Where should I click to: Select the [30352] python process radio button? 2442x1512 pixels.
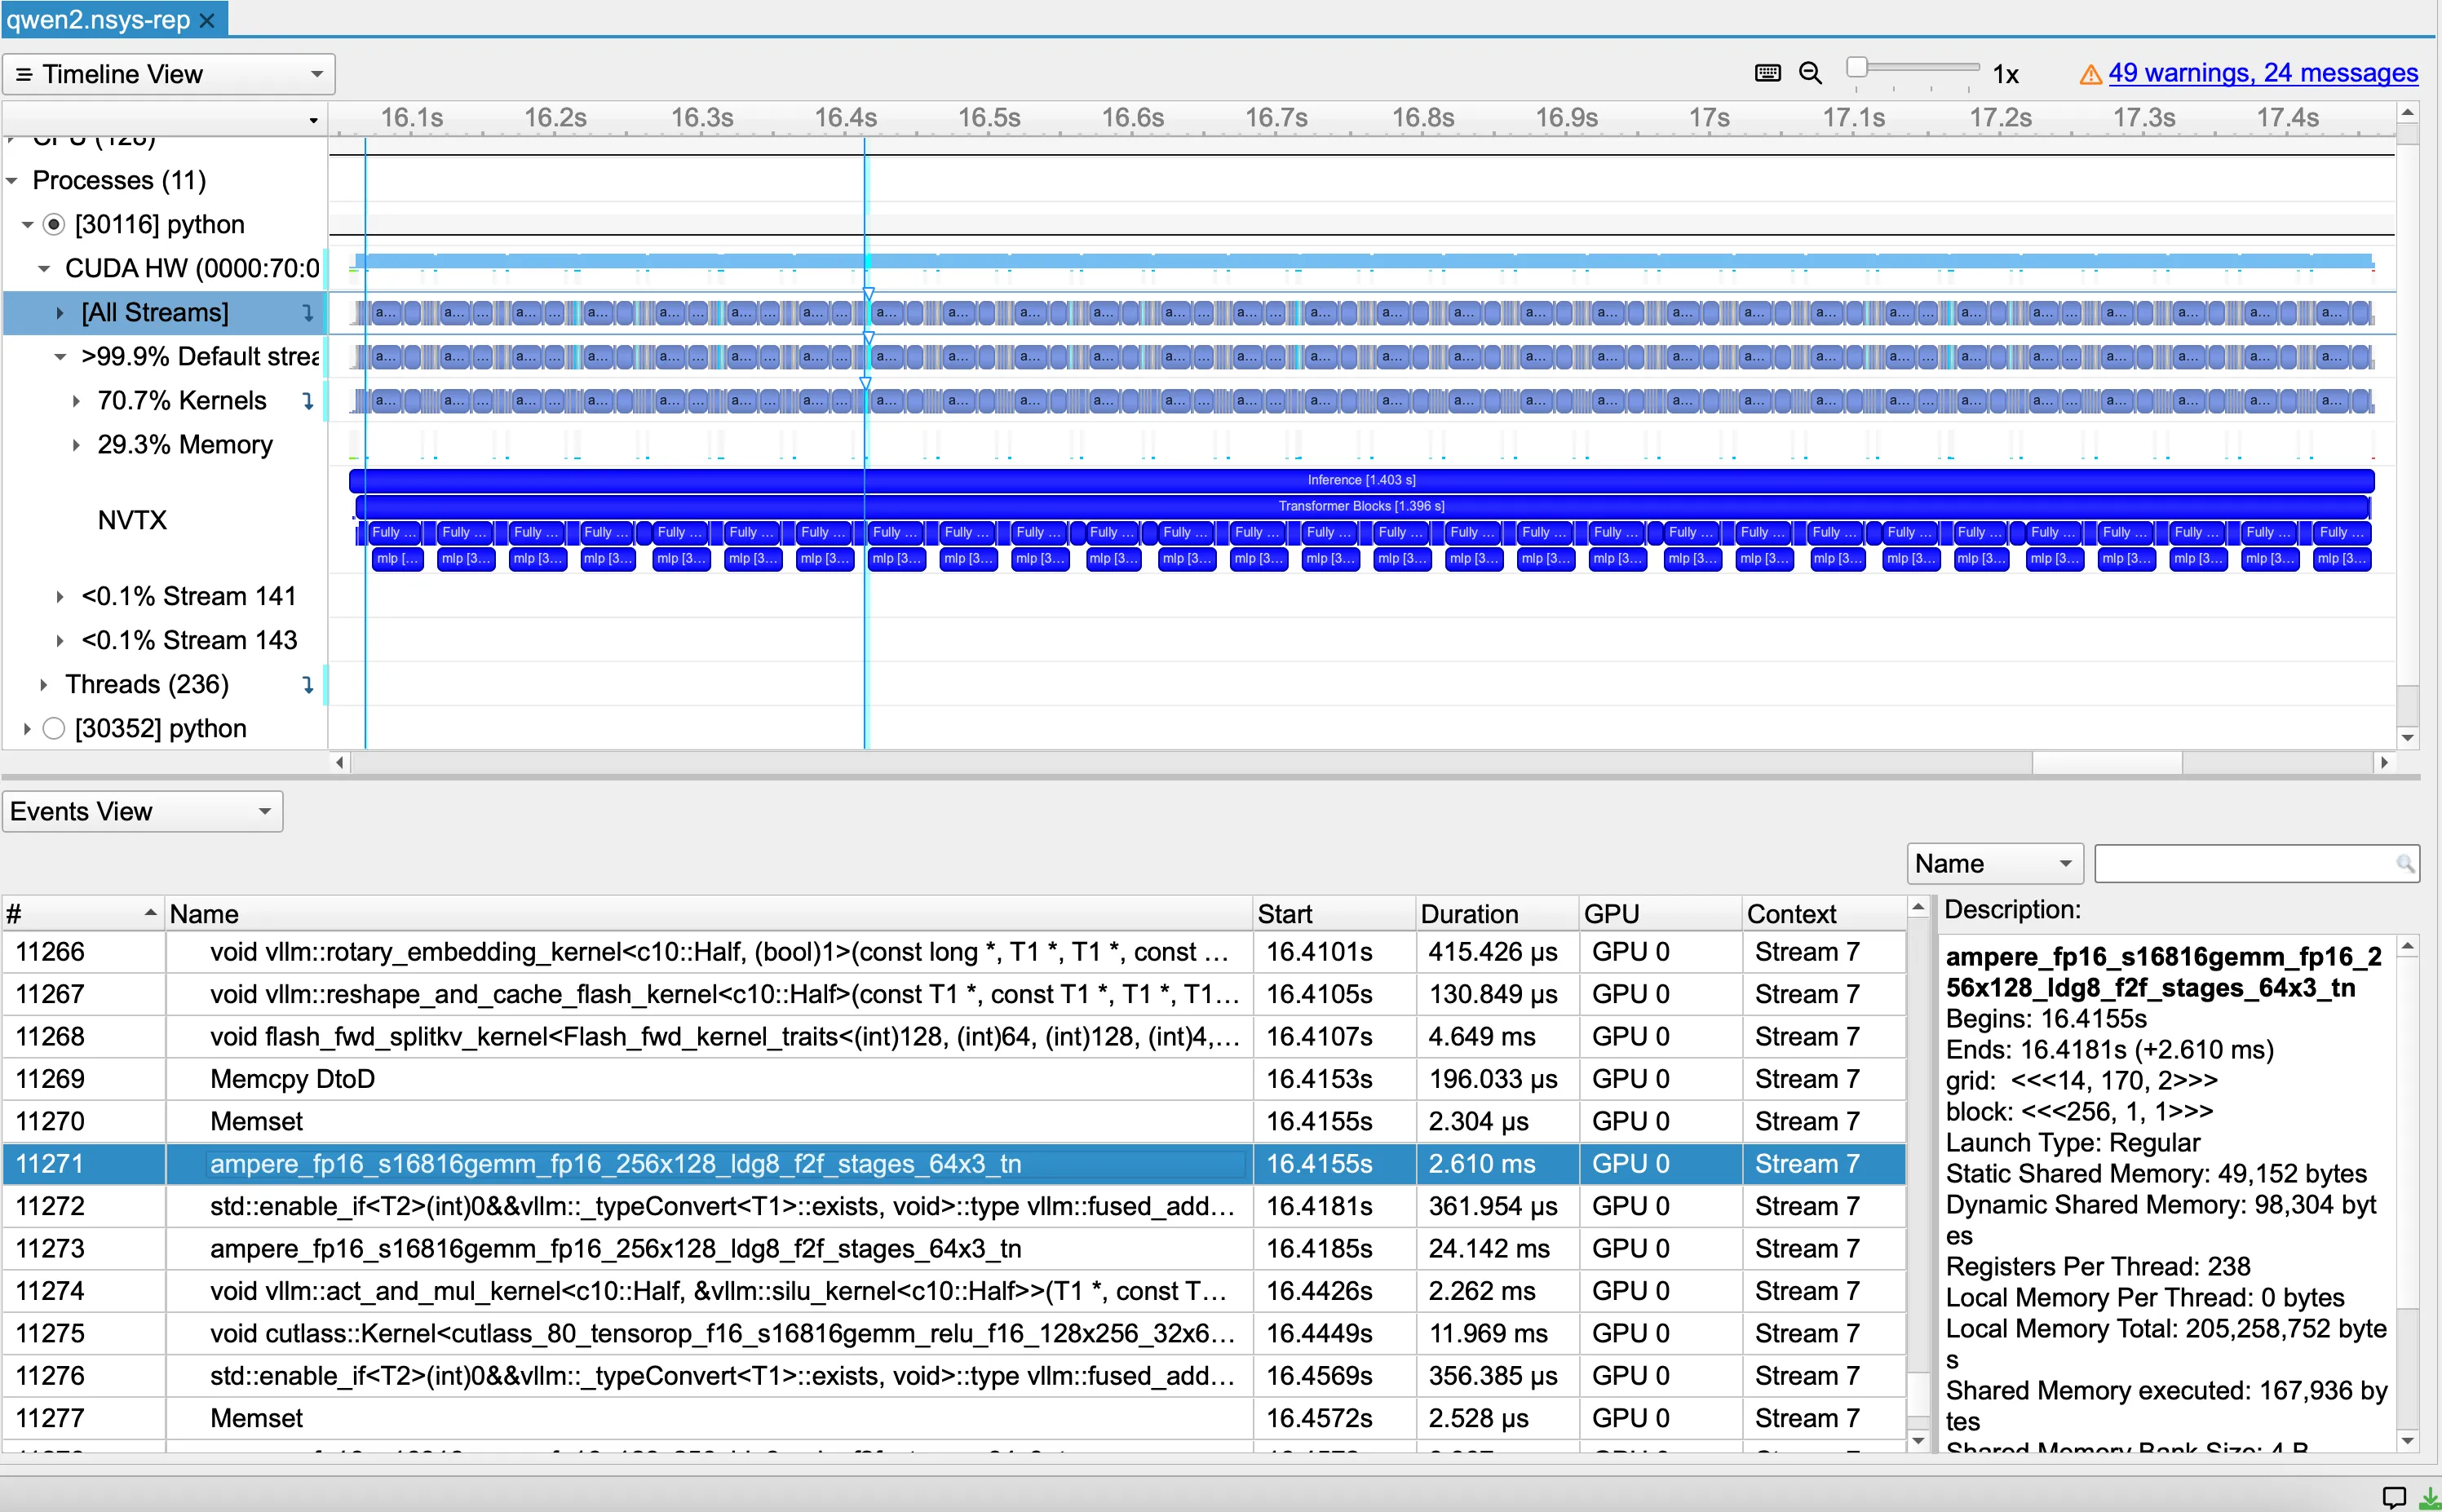point(54,729)
